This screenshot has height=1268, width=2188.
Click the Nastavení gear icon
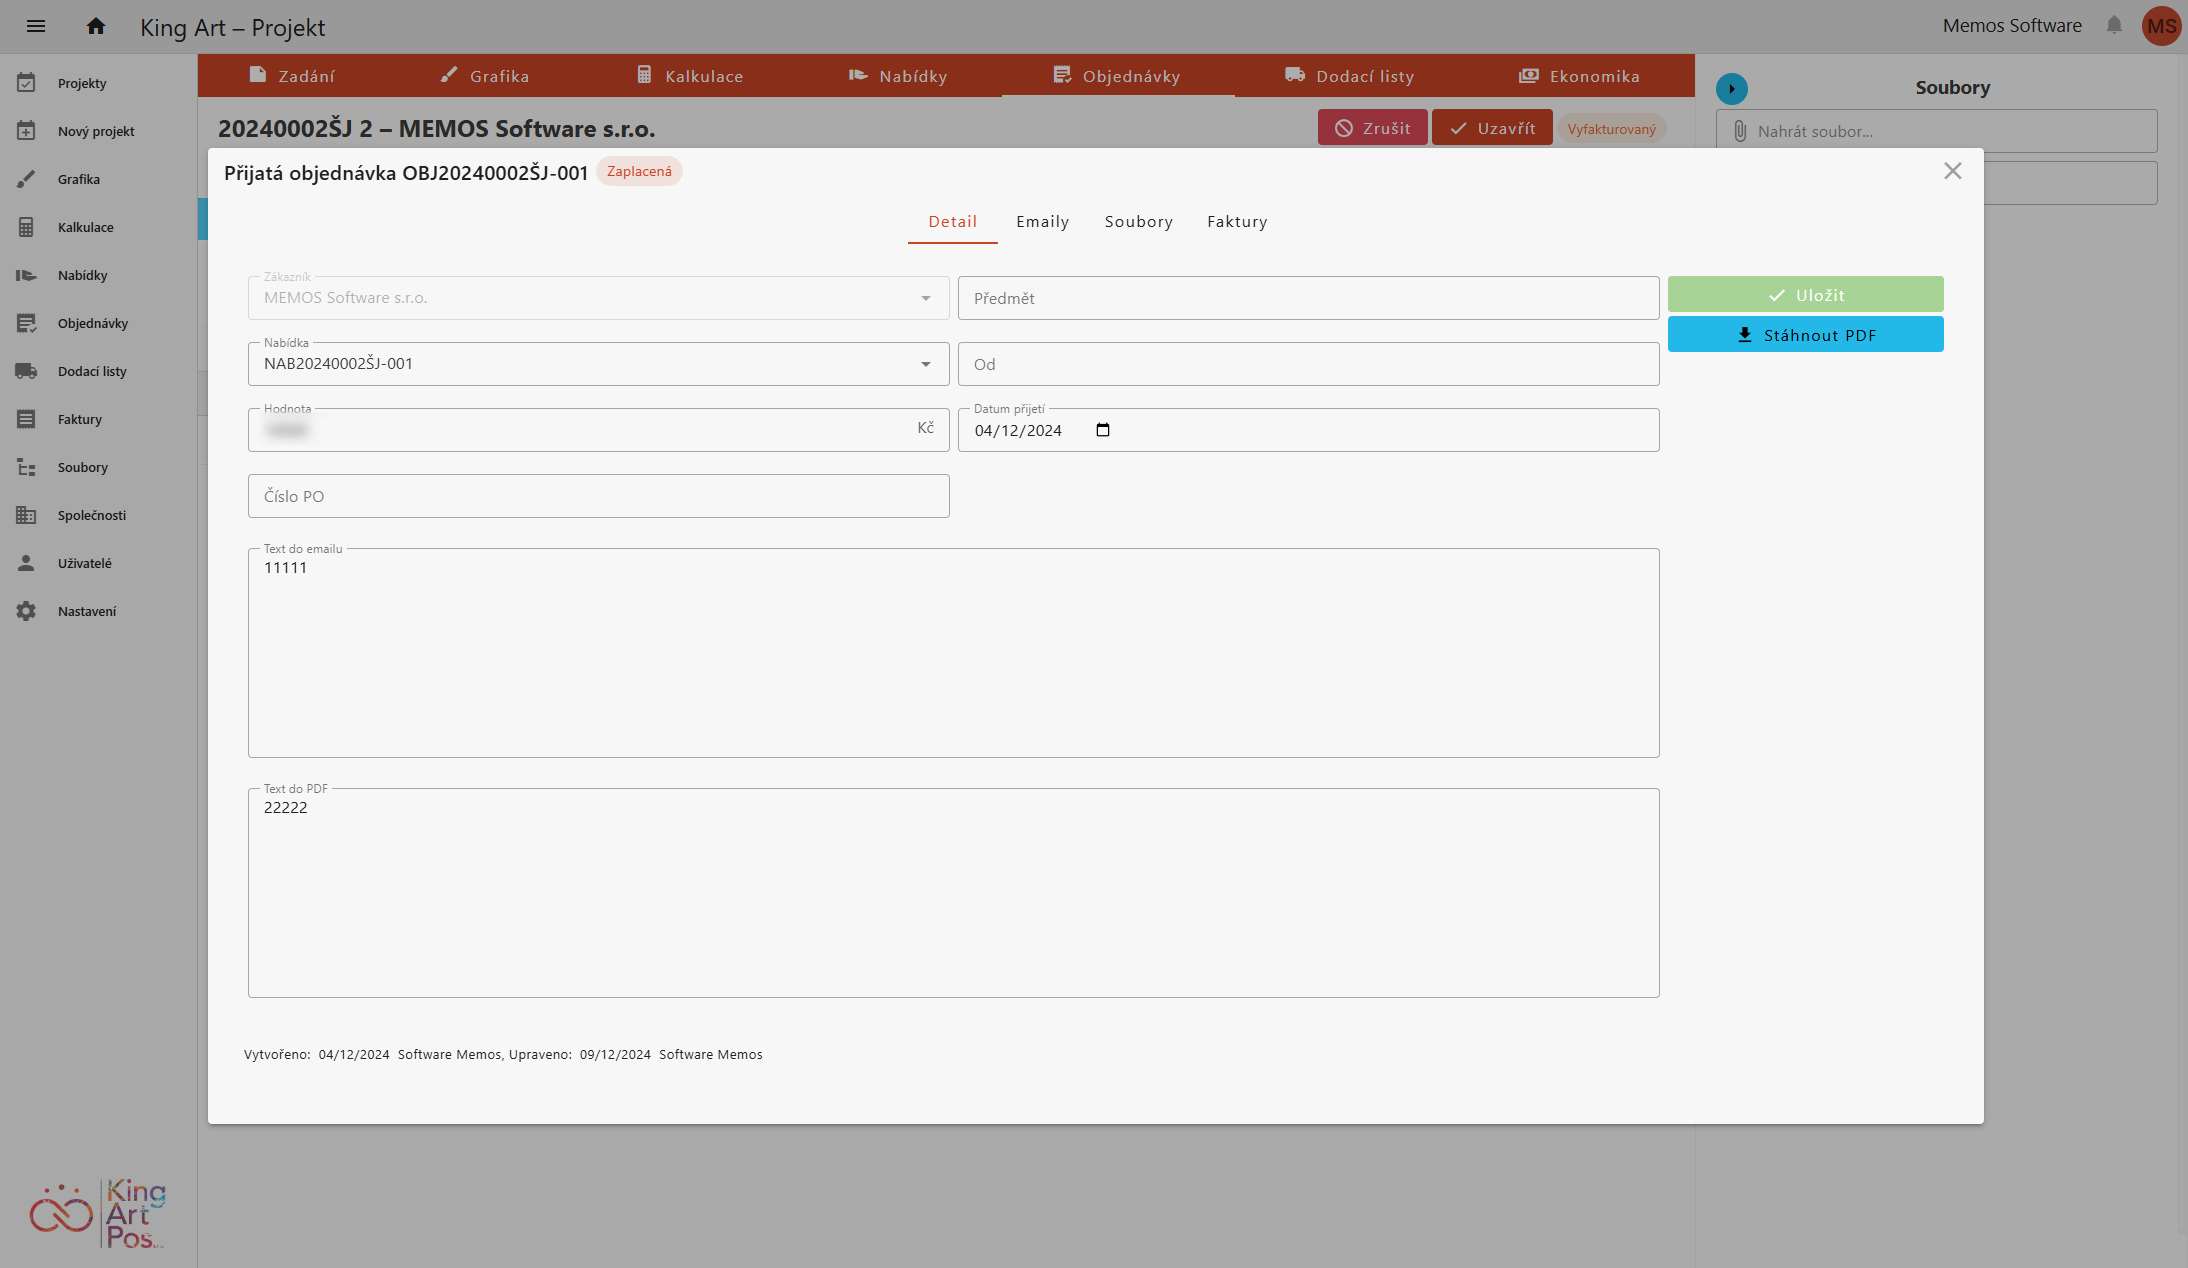click(26, 611)
